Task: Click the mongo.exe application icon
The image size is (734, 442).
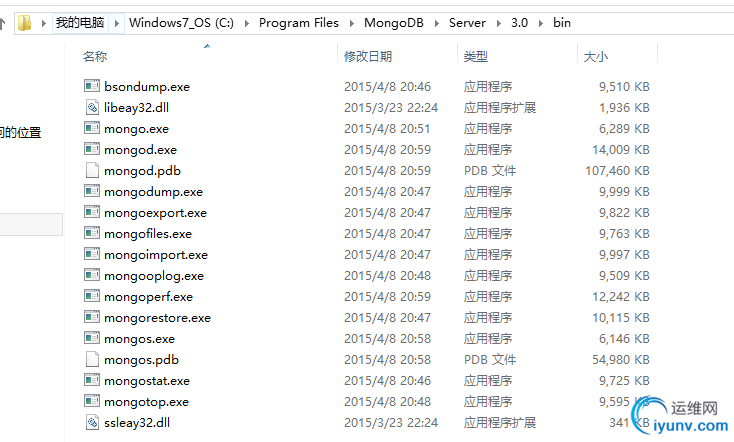Action: [x=92, y=128]
